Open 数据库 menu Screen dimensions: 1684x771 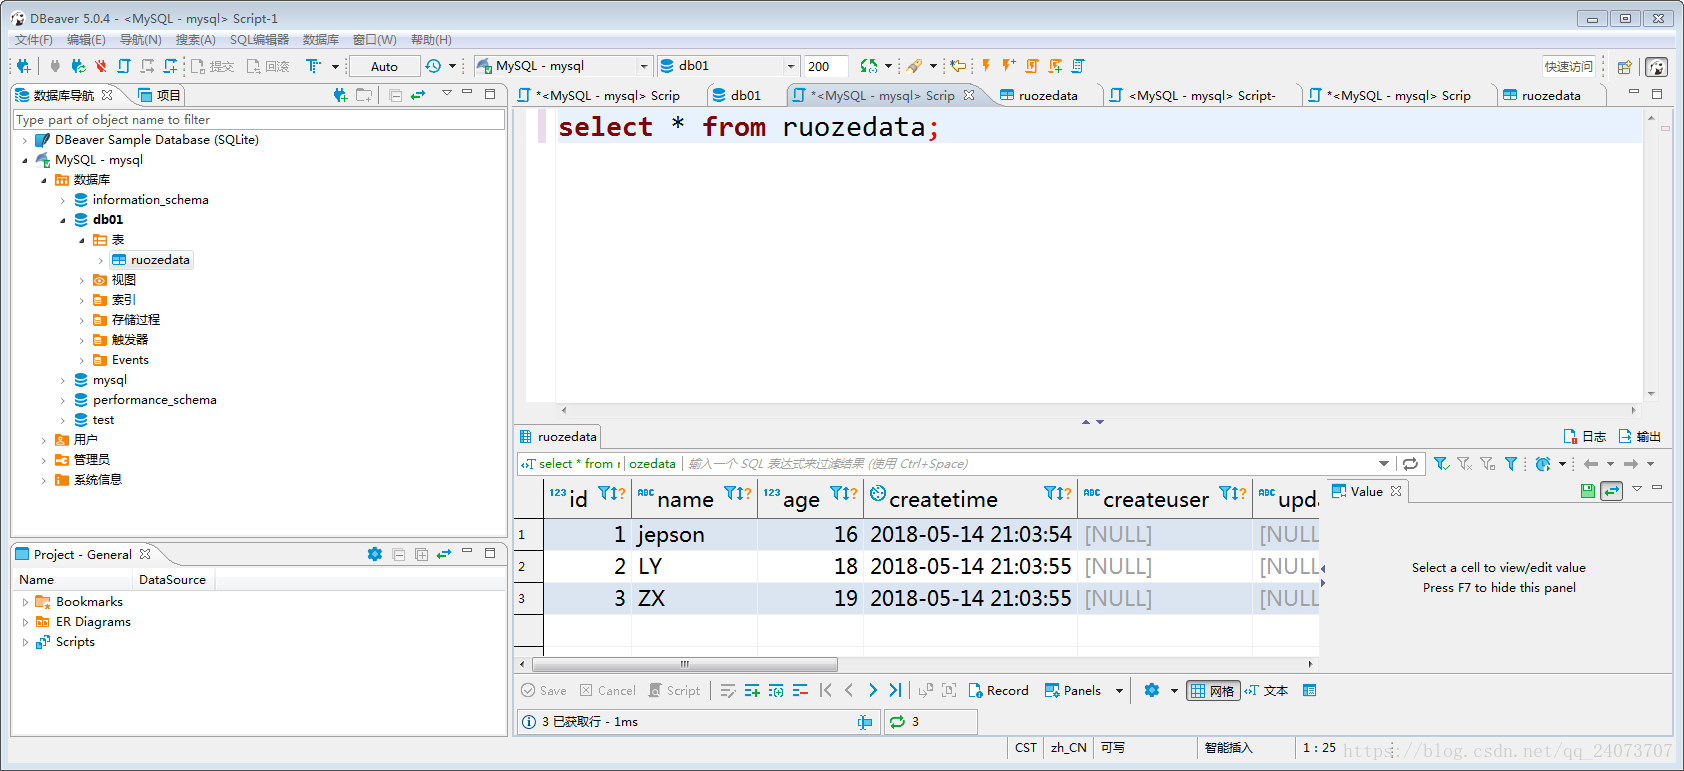tap(320, 40)
